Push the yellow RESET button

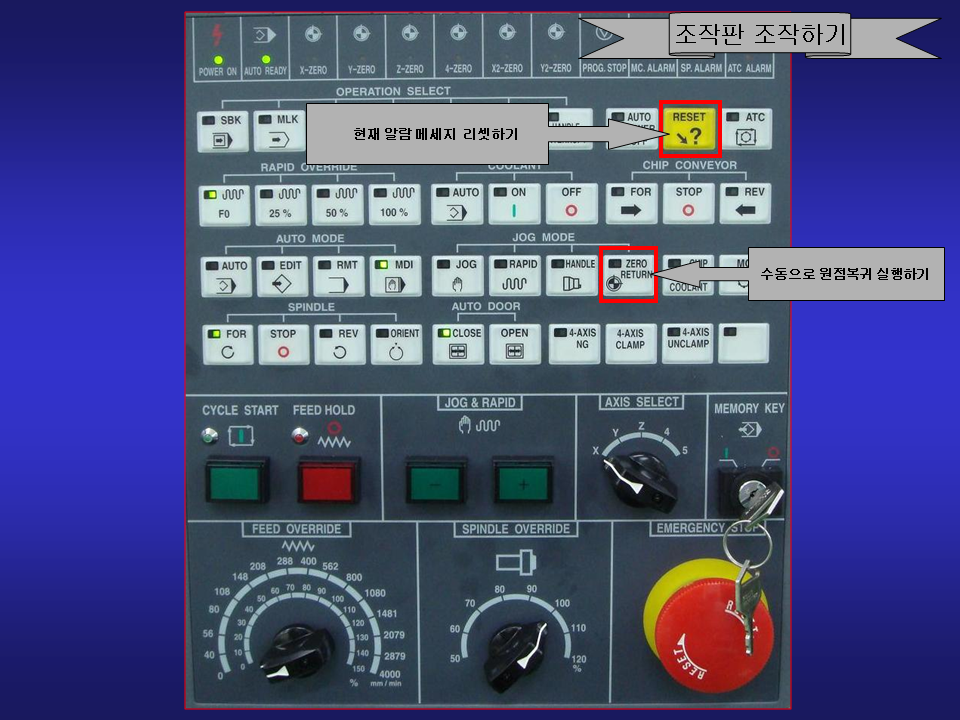click(x=689, y=129)
